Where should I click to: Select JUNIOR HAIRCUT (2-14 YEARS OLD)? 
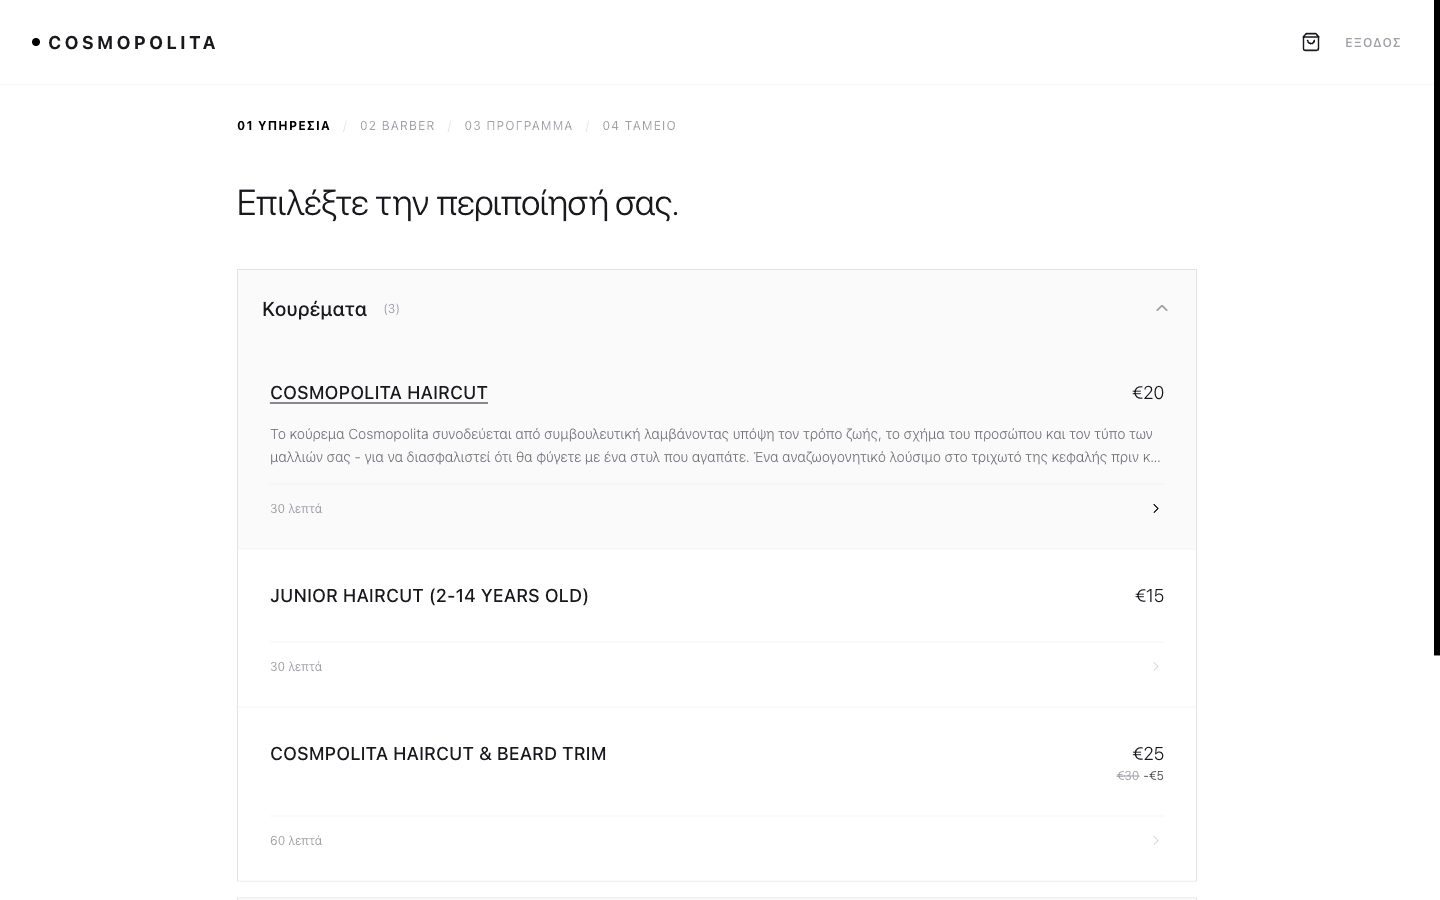429,596
